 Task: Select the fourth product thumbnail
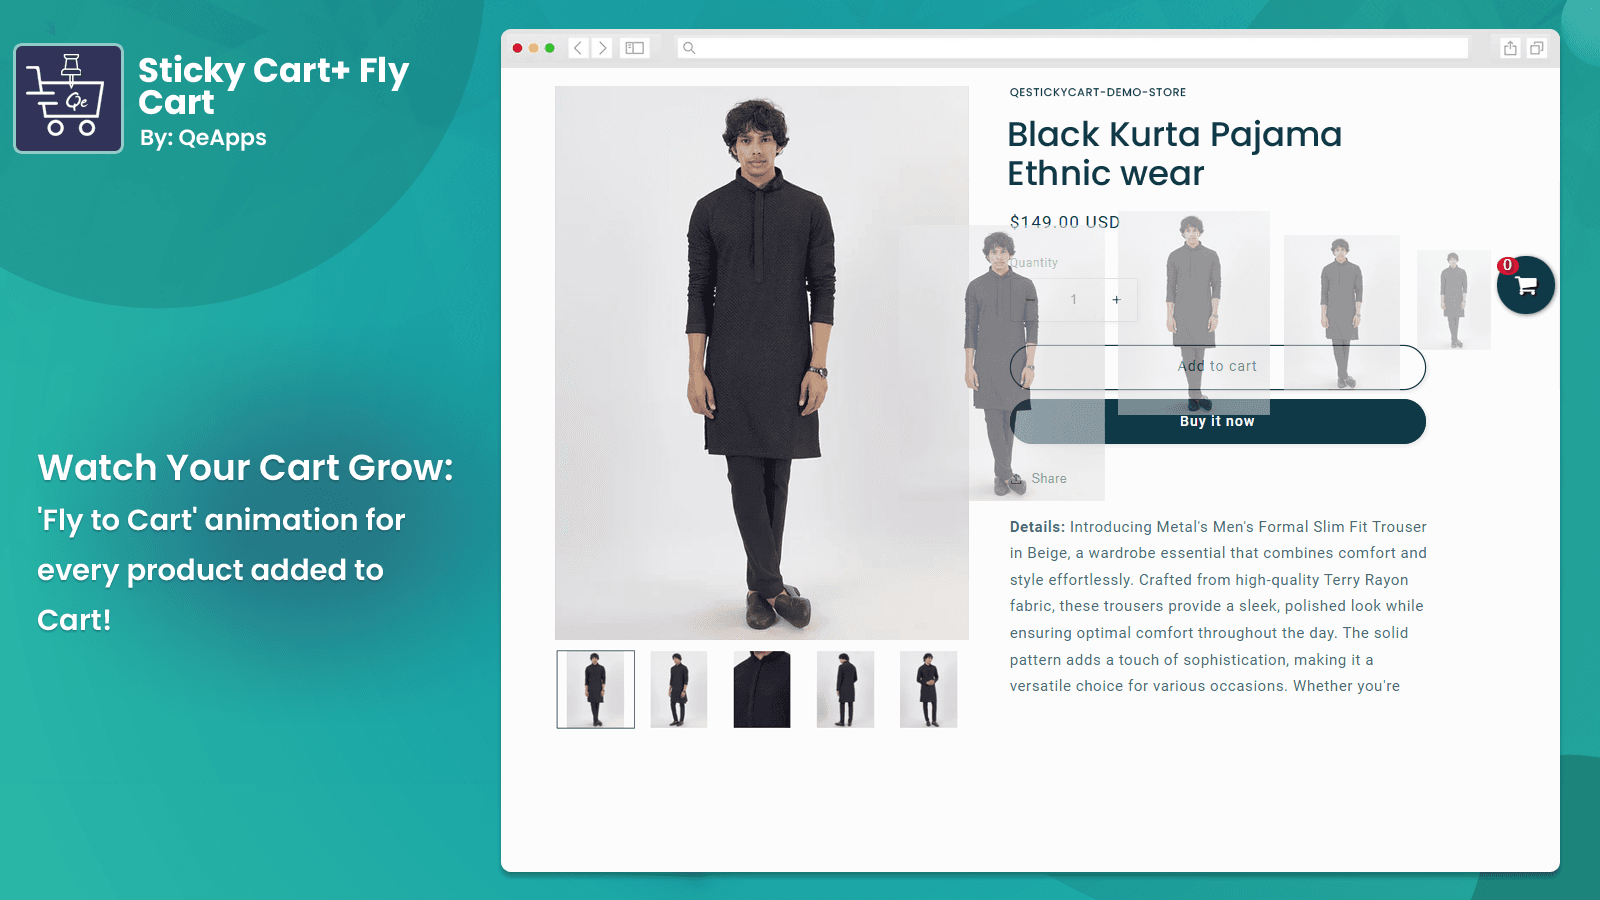[x=845, y=689]
